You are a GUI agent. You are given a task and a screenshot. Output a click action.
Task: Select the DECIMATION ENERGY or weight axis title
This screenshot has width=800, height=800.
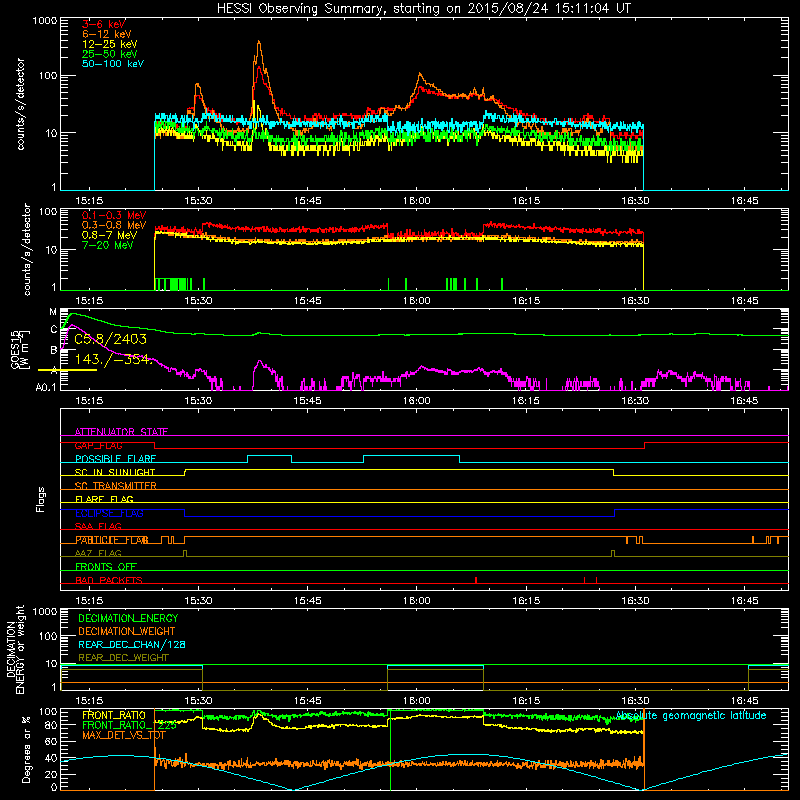pyautogui.click(x=15, y=650)
